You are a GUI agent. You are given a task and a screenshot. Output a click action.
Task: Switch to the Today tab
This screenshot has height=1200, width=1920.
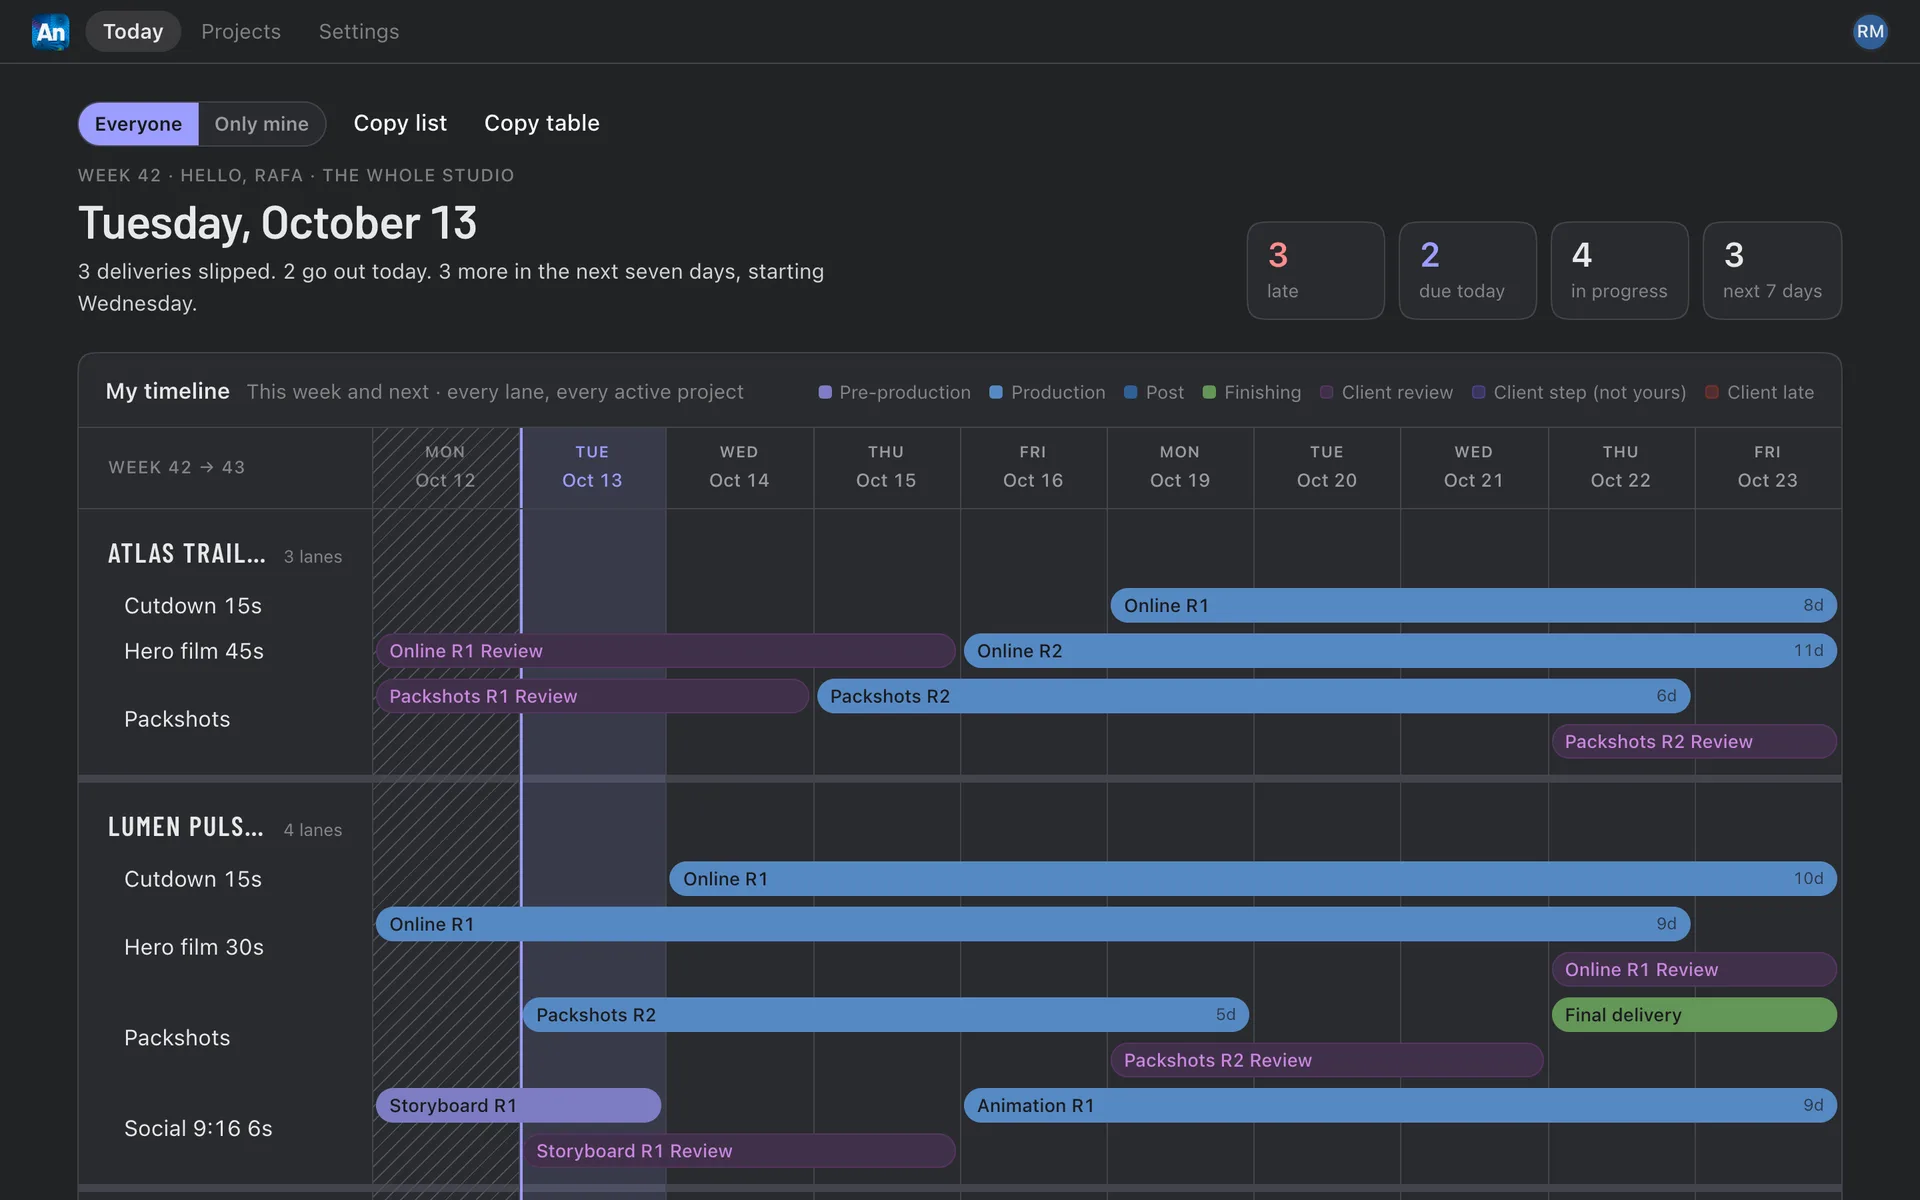point(133,32)
